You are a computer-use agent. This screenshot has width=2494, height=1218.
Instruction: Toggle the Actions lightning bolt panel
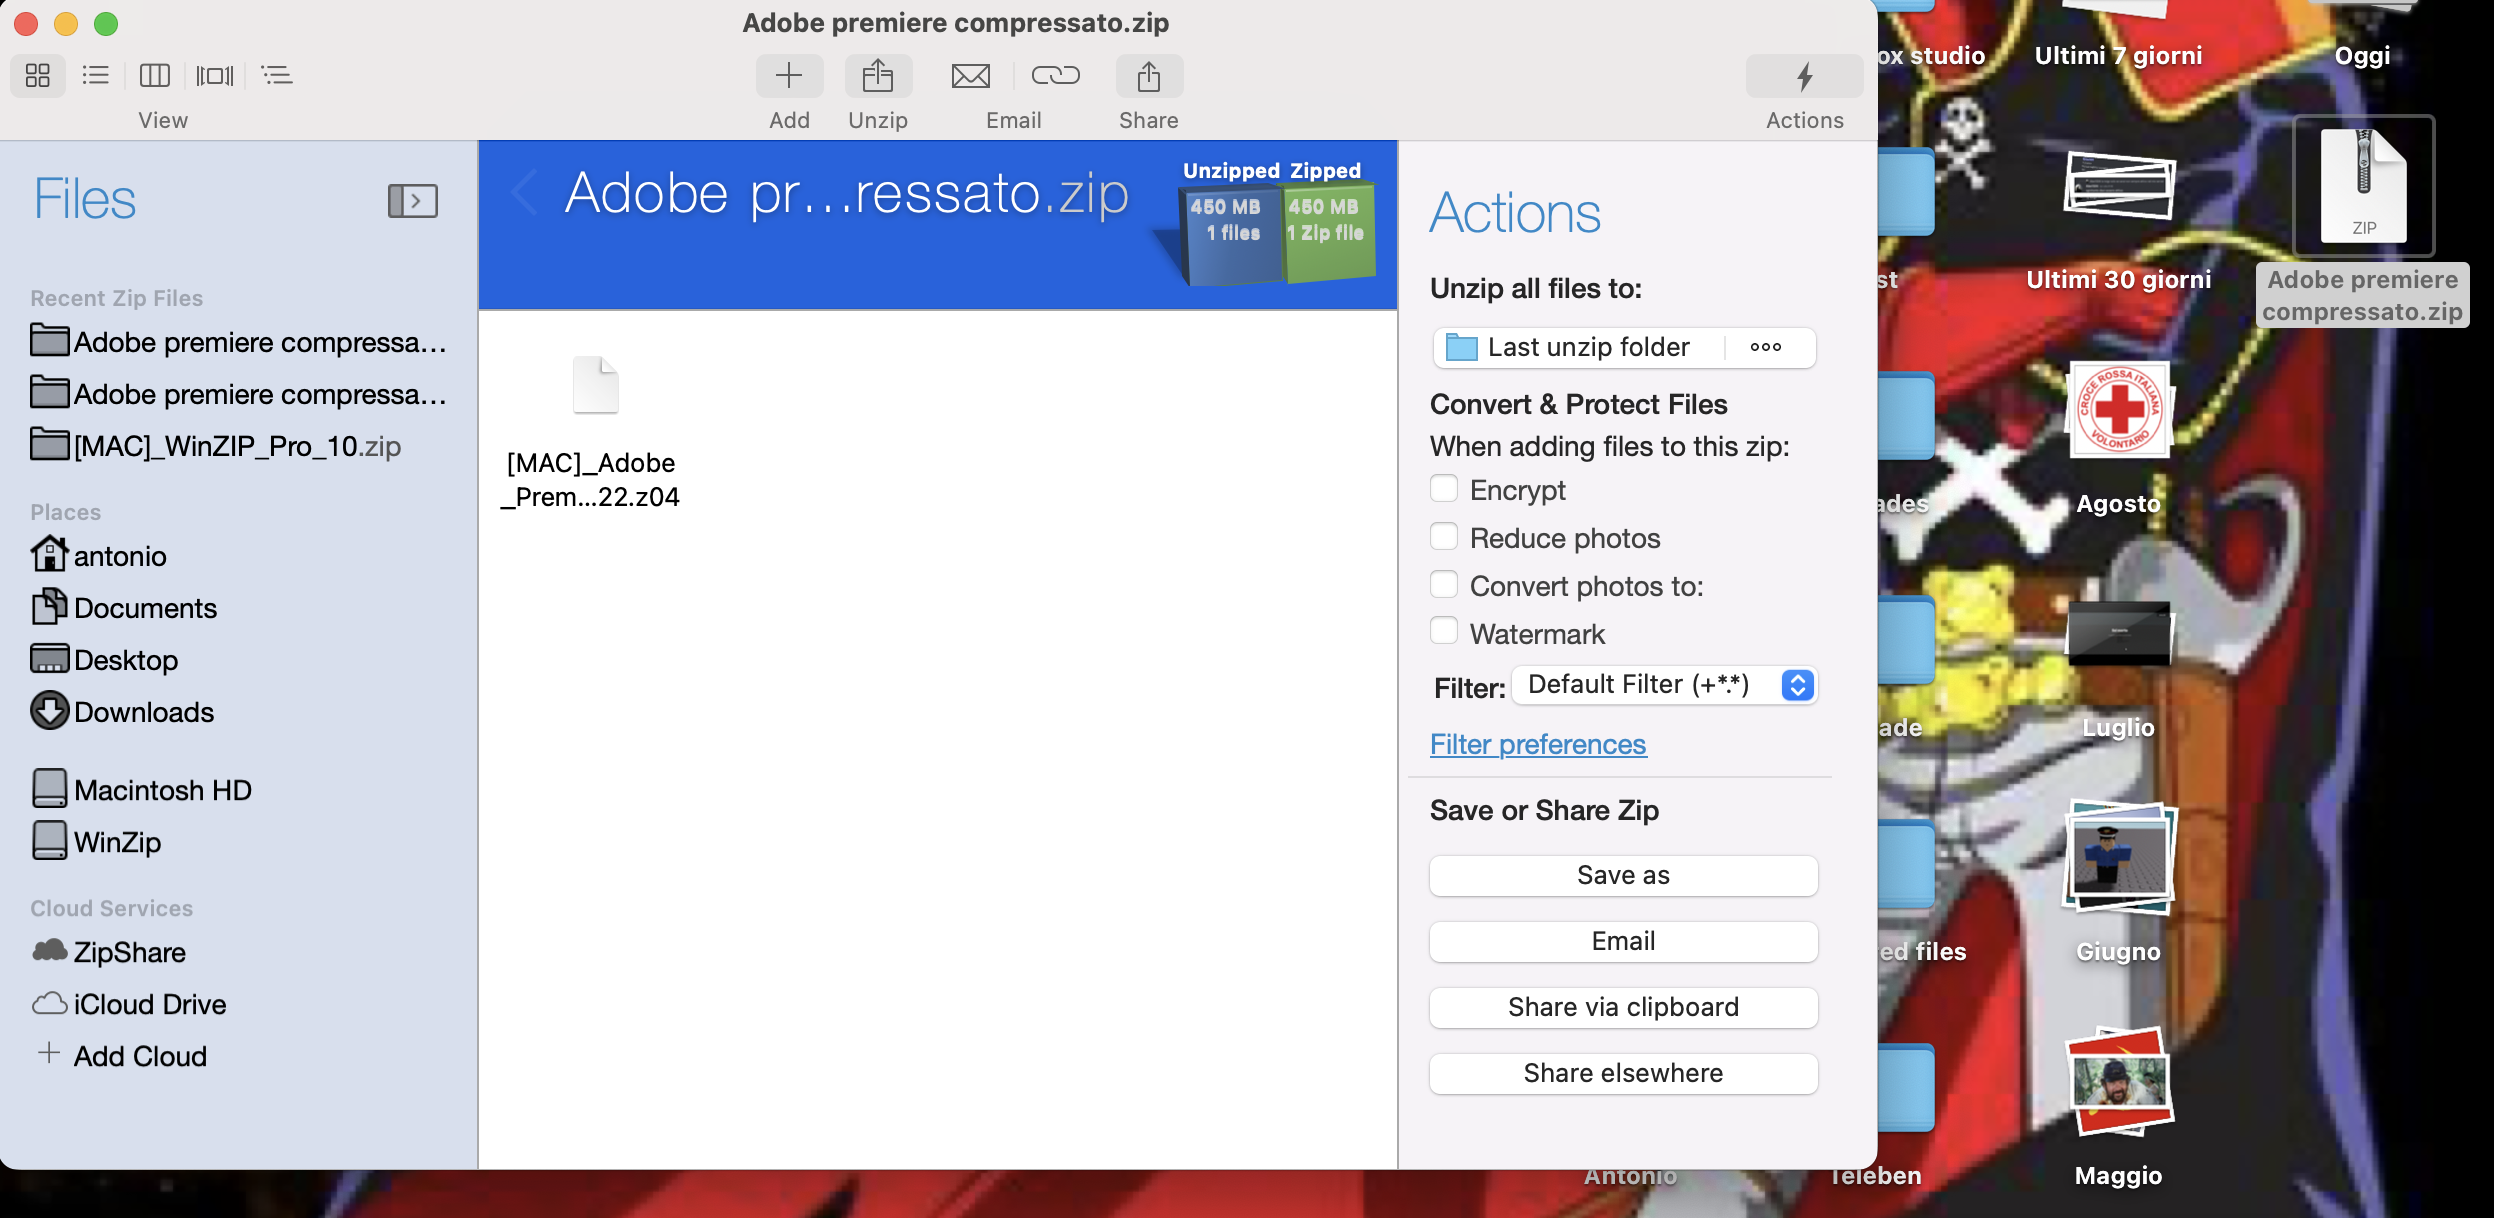[x=1804, y=76]
